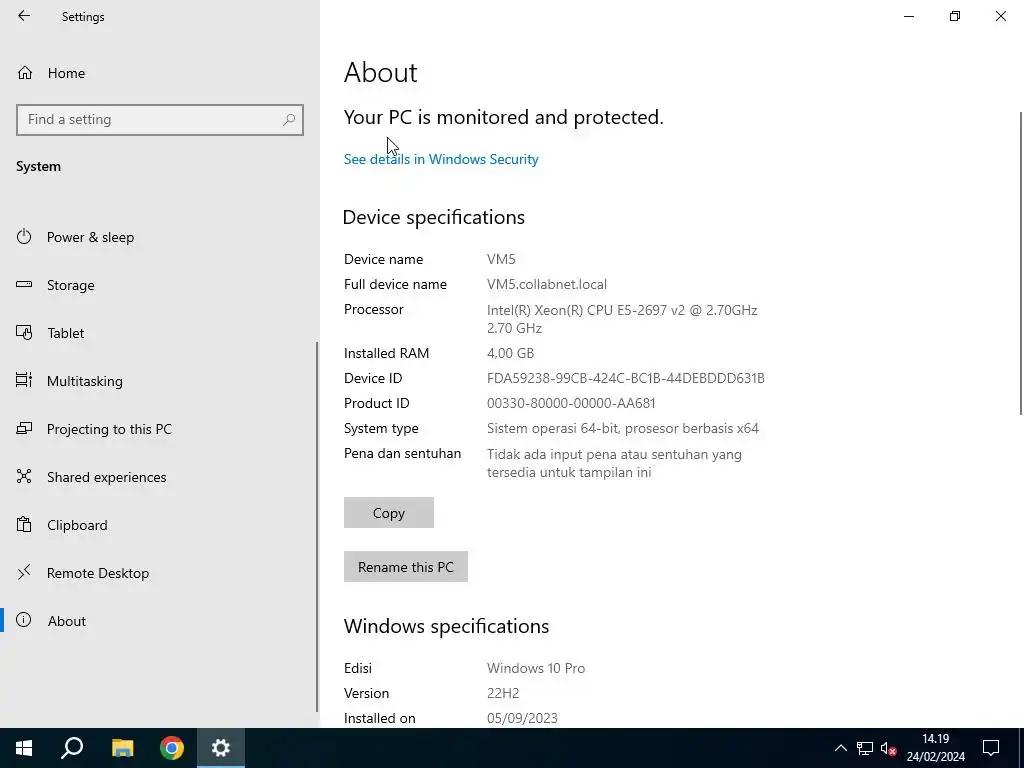Click the edition value Windows 10 Pro
Screen dimensions: 1024x768
(x=536, y=668)
